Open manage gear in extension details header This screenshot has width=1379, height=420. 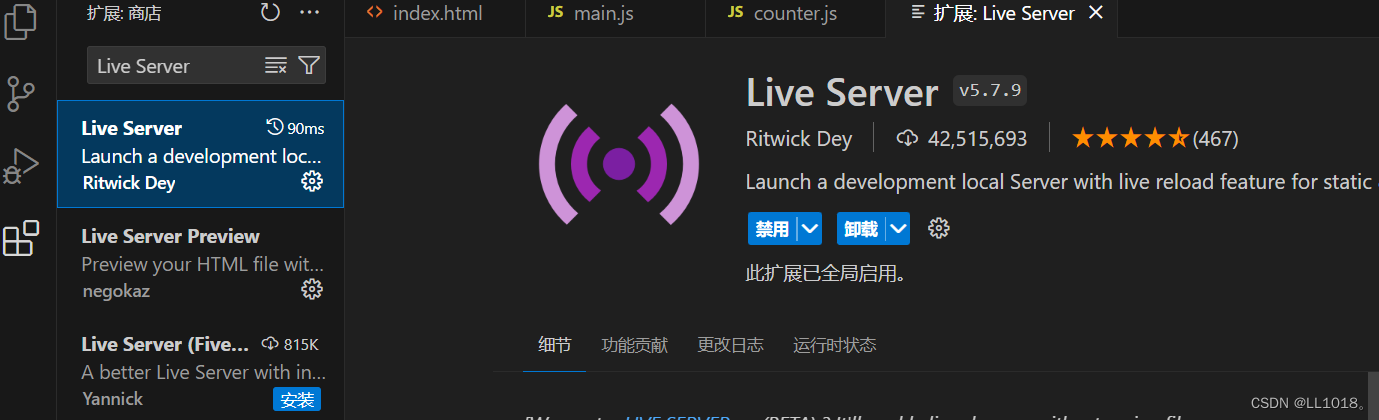pos(938,229)
